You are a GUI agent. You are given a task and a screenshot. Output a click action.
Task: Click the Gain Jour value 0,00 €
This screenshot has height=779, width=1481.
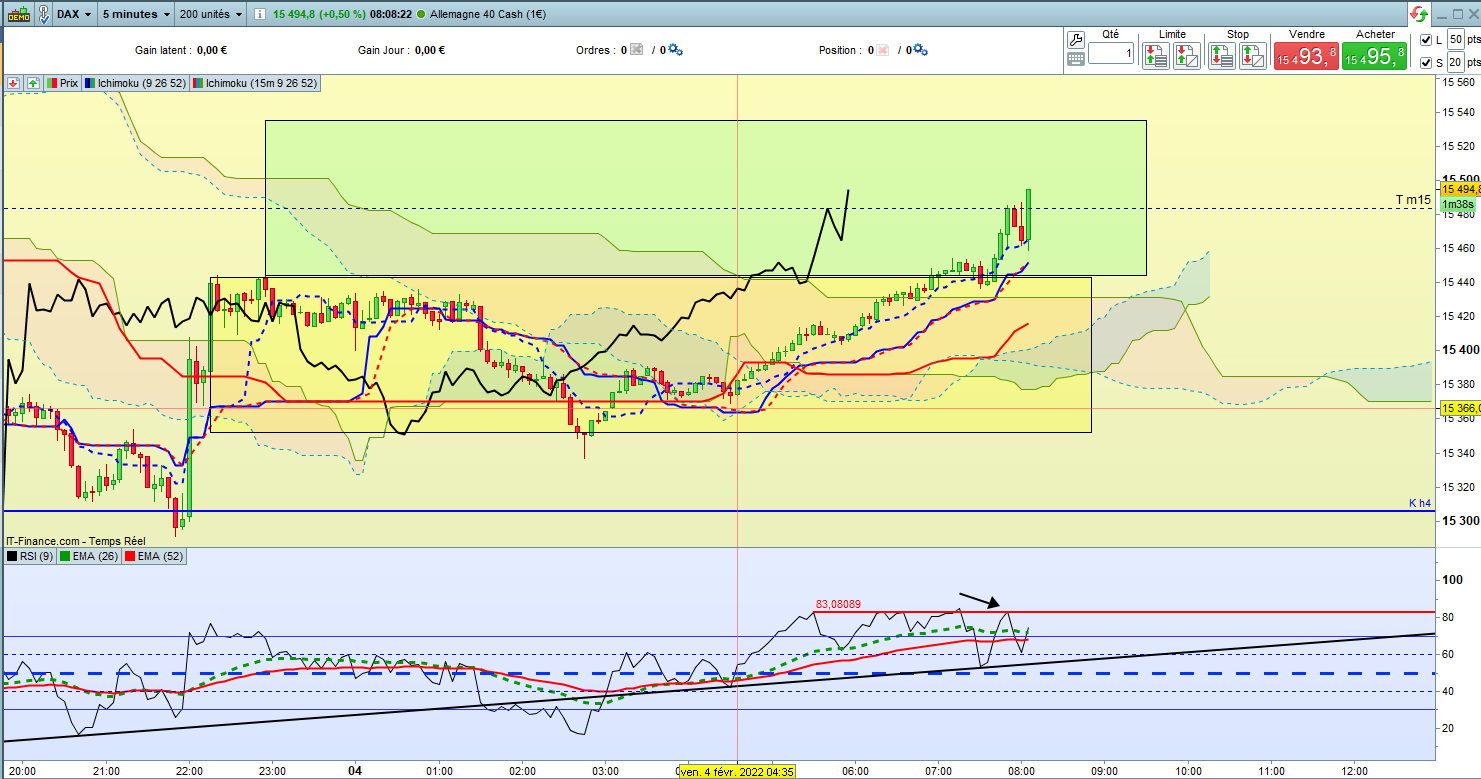(x=429, y=50)
